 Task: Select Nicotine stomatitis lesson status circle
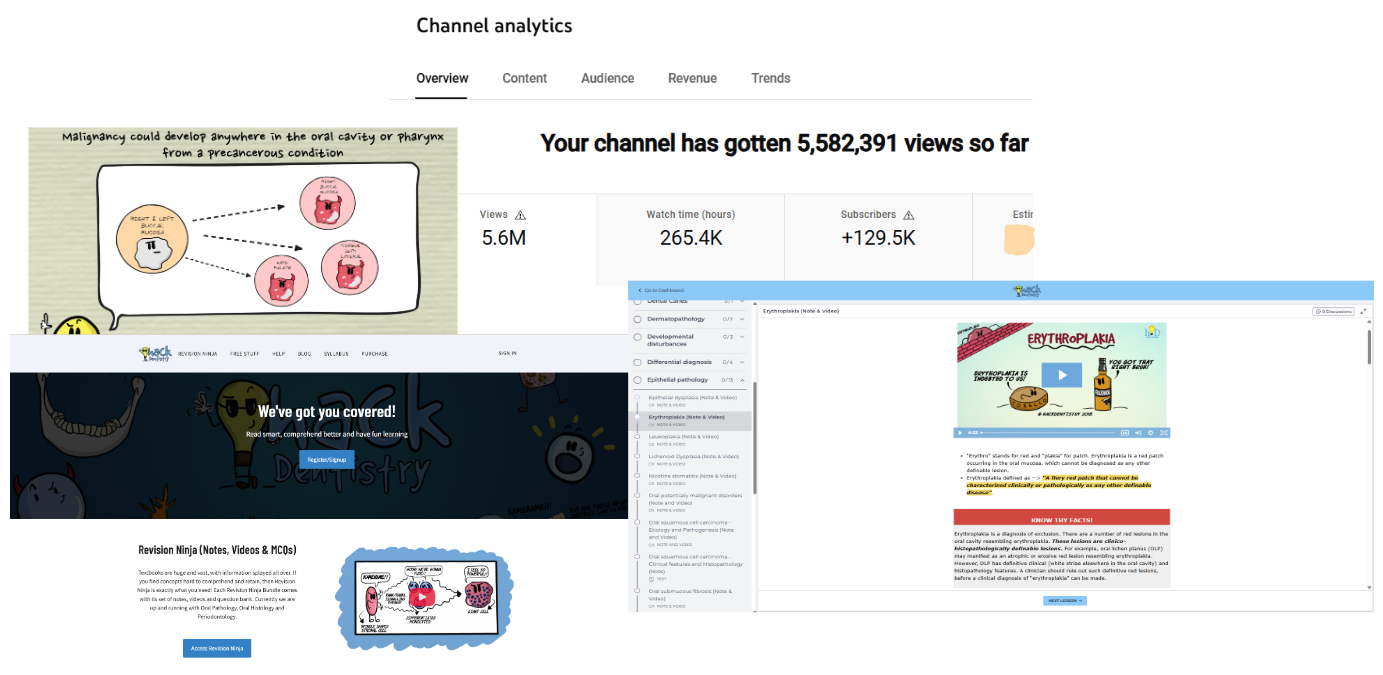638,476
